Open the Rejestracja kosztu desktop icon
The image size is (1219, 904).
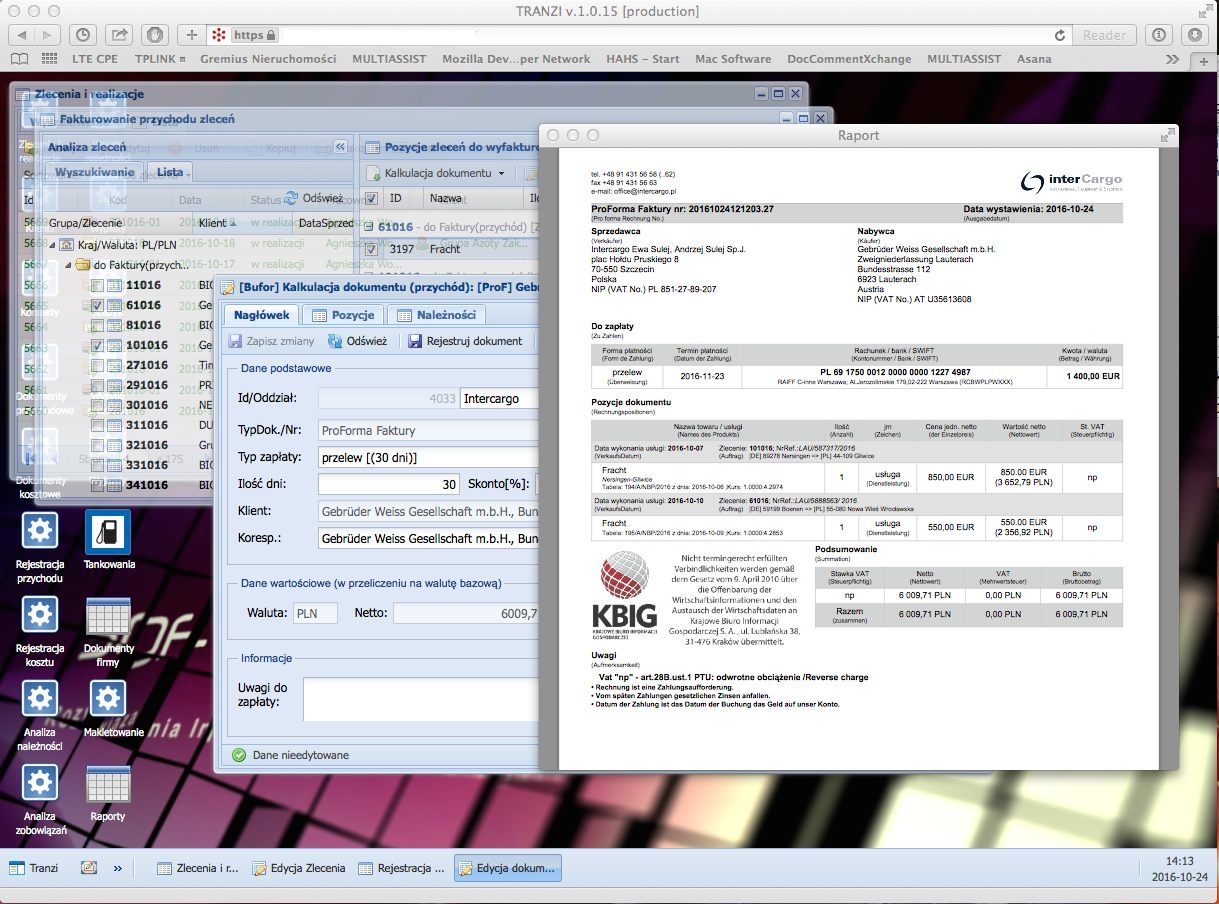pos(39,615)
